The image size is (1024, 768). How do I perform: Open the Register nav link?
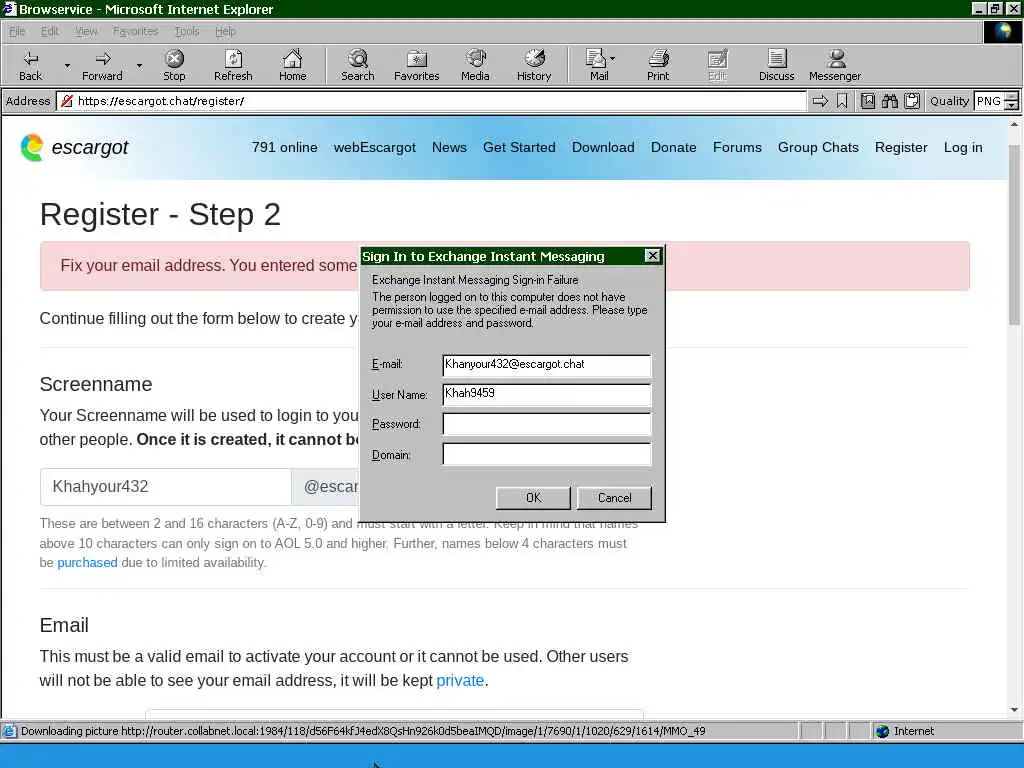pos(901,148)
